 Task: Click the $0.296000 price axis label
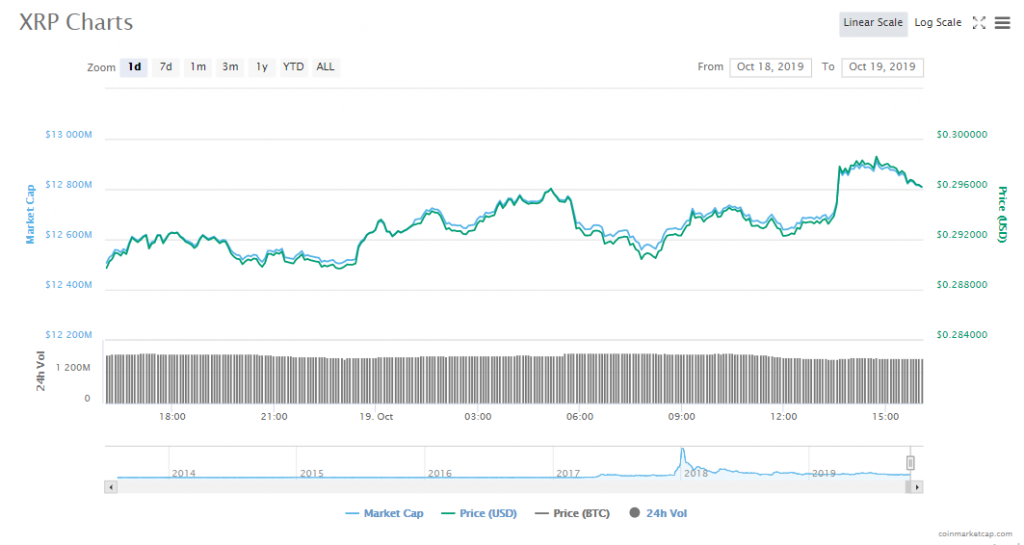962,185
